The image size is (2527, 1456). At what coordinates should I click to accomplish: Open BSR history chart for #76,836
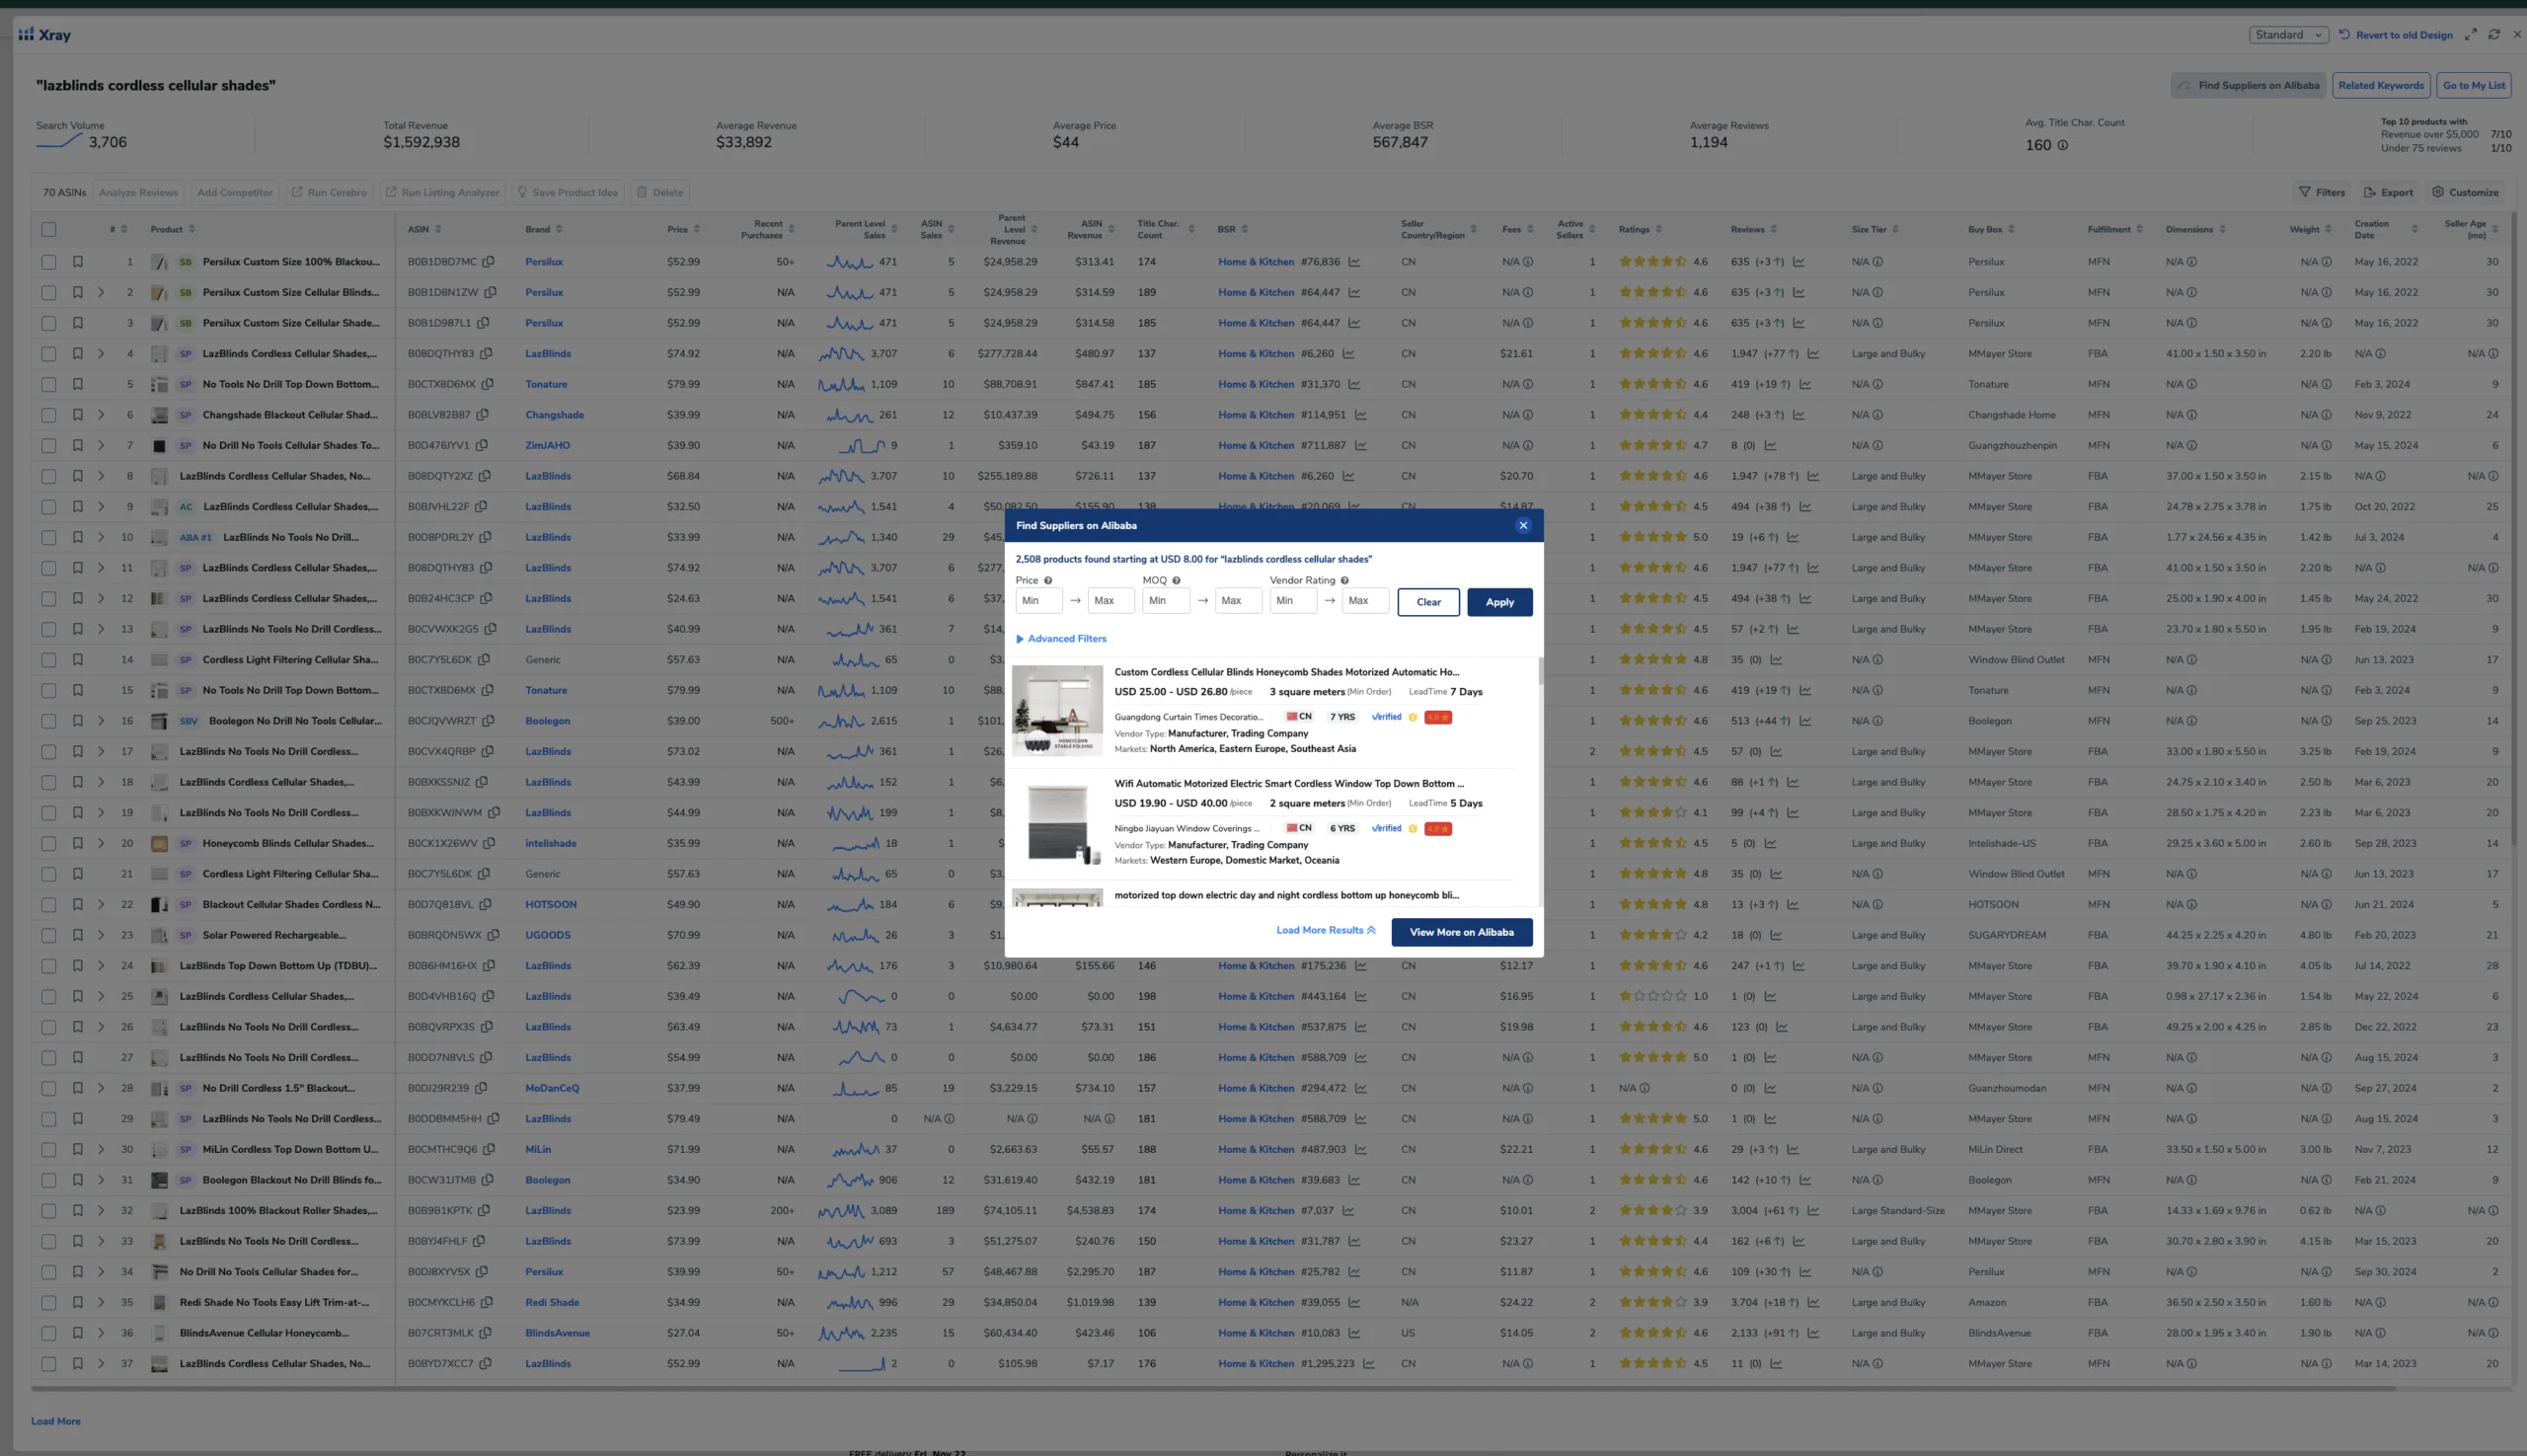click(1354, 262)
